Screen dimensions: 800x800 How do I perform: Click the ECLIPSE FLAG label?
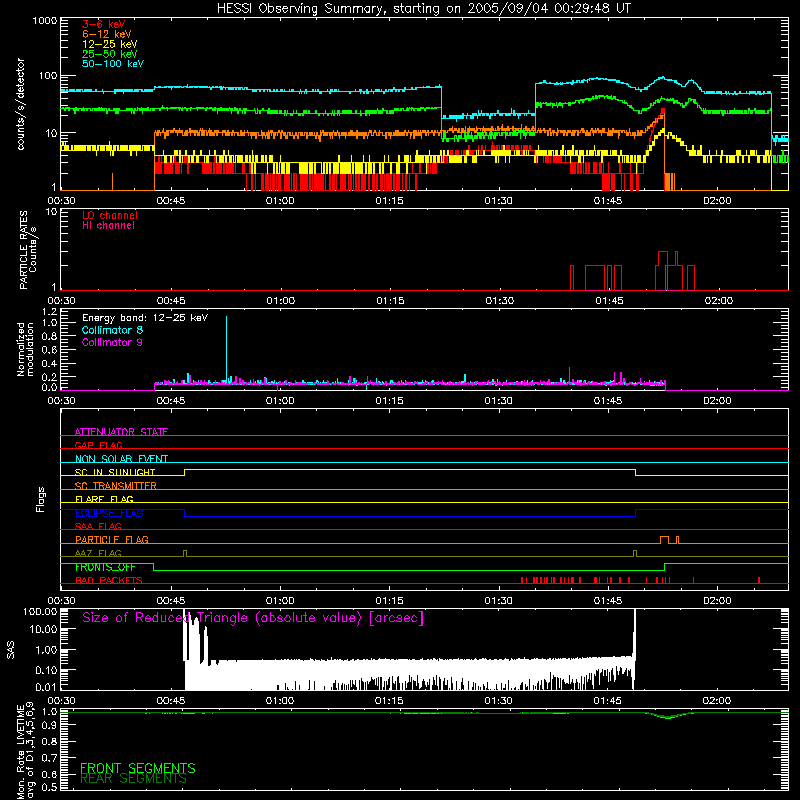pos(109,513)
